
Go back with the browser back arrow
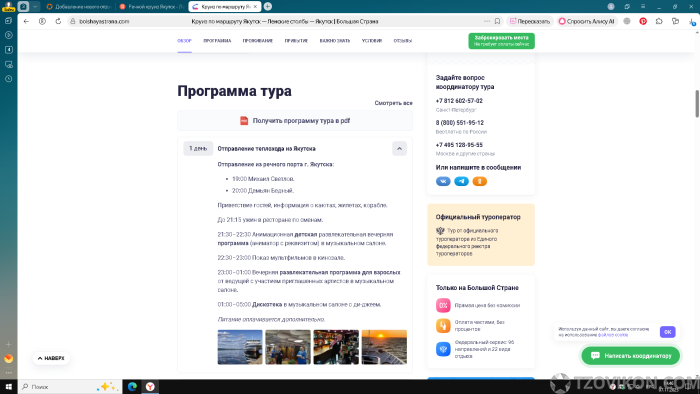pyautogui.click(x=26, y=21)
